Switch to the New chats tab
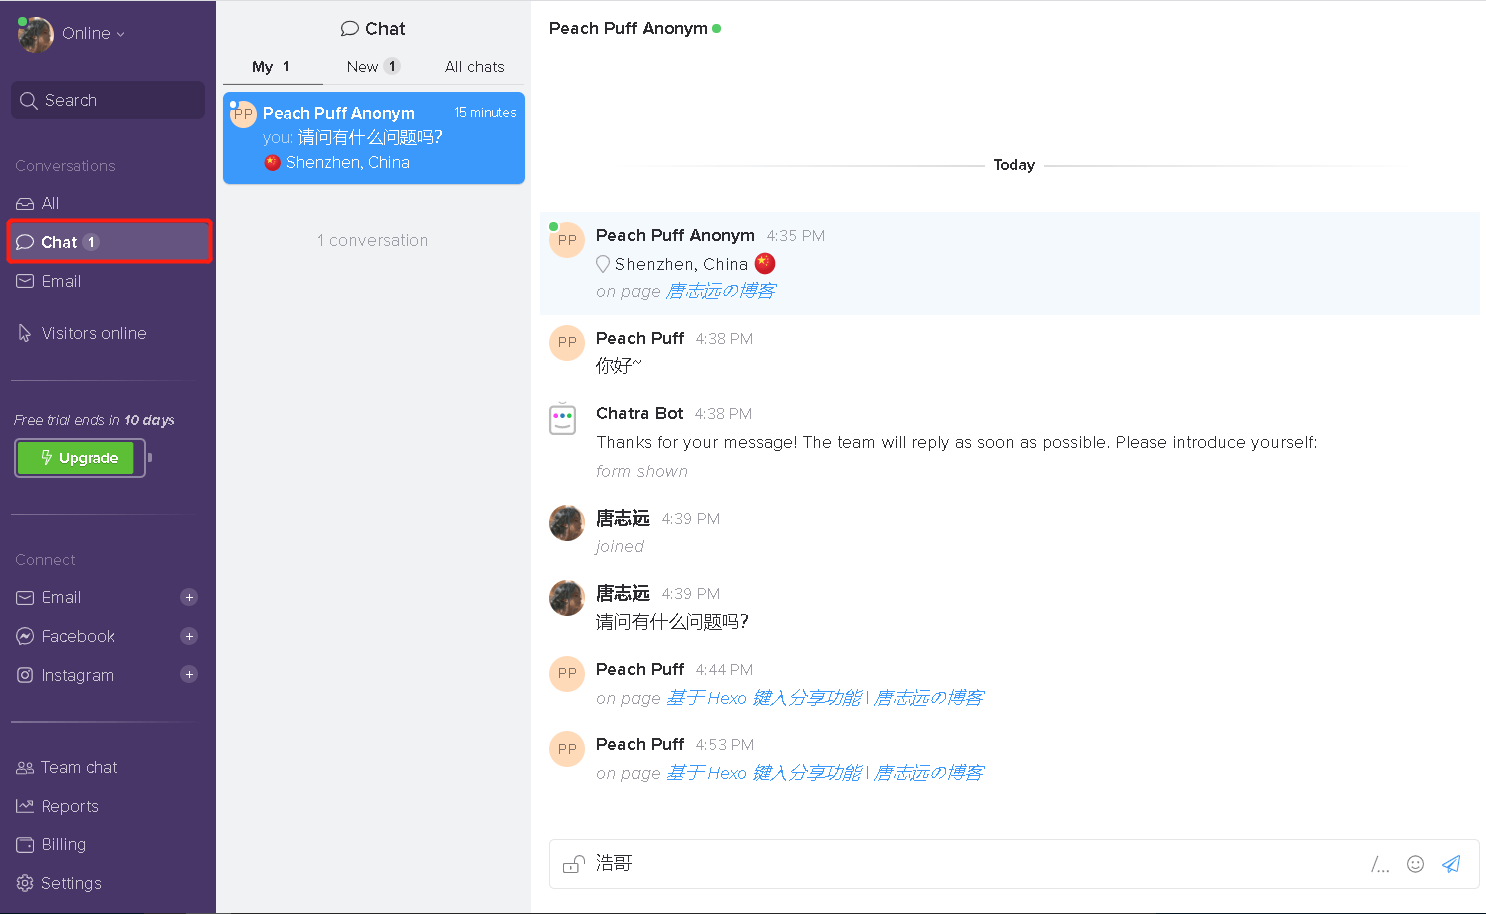The image size is (1486, 914). (373, 67)
